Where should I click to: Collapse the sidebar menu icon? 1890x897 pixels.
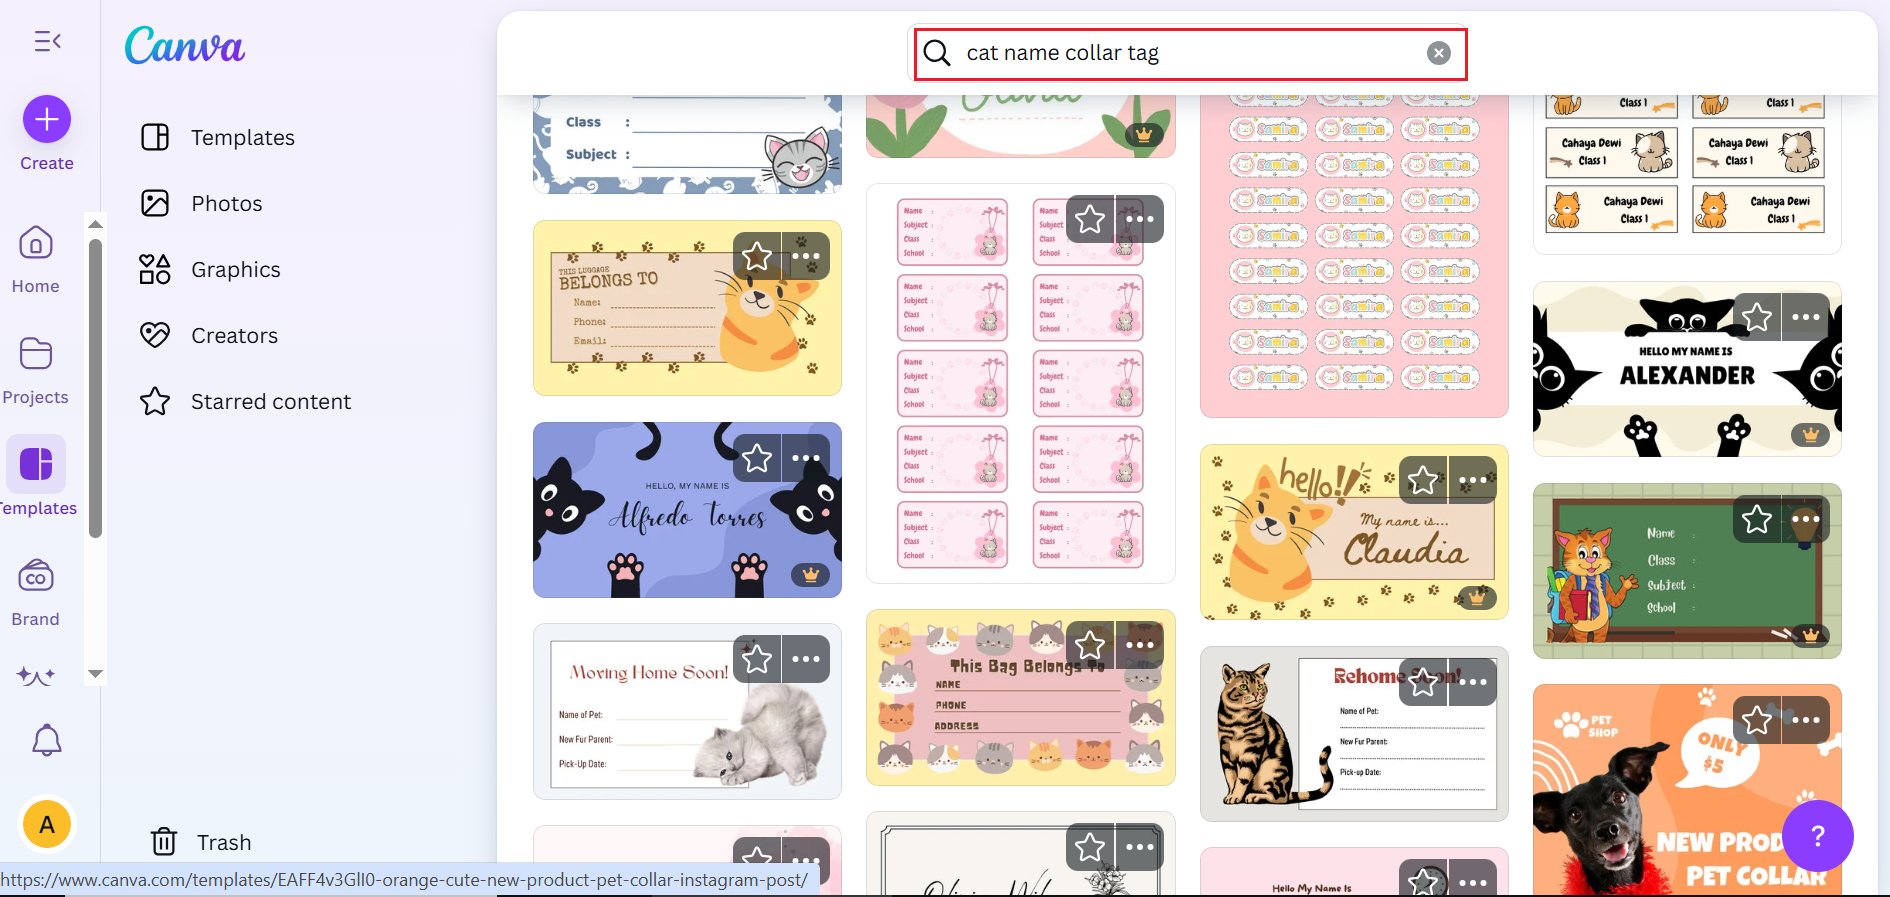(x=47, y=41)
